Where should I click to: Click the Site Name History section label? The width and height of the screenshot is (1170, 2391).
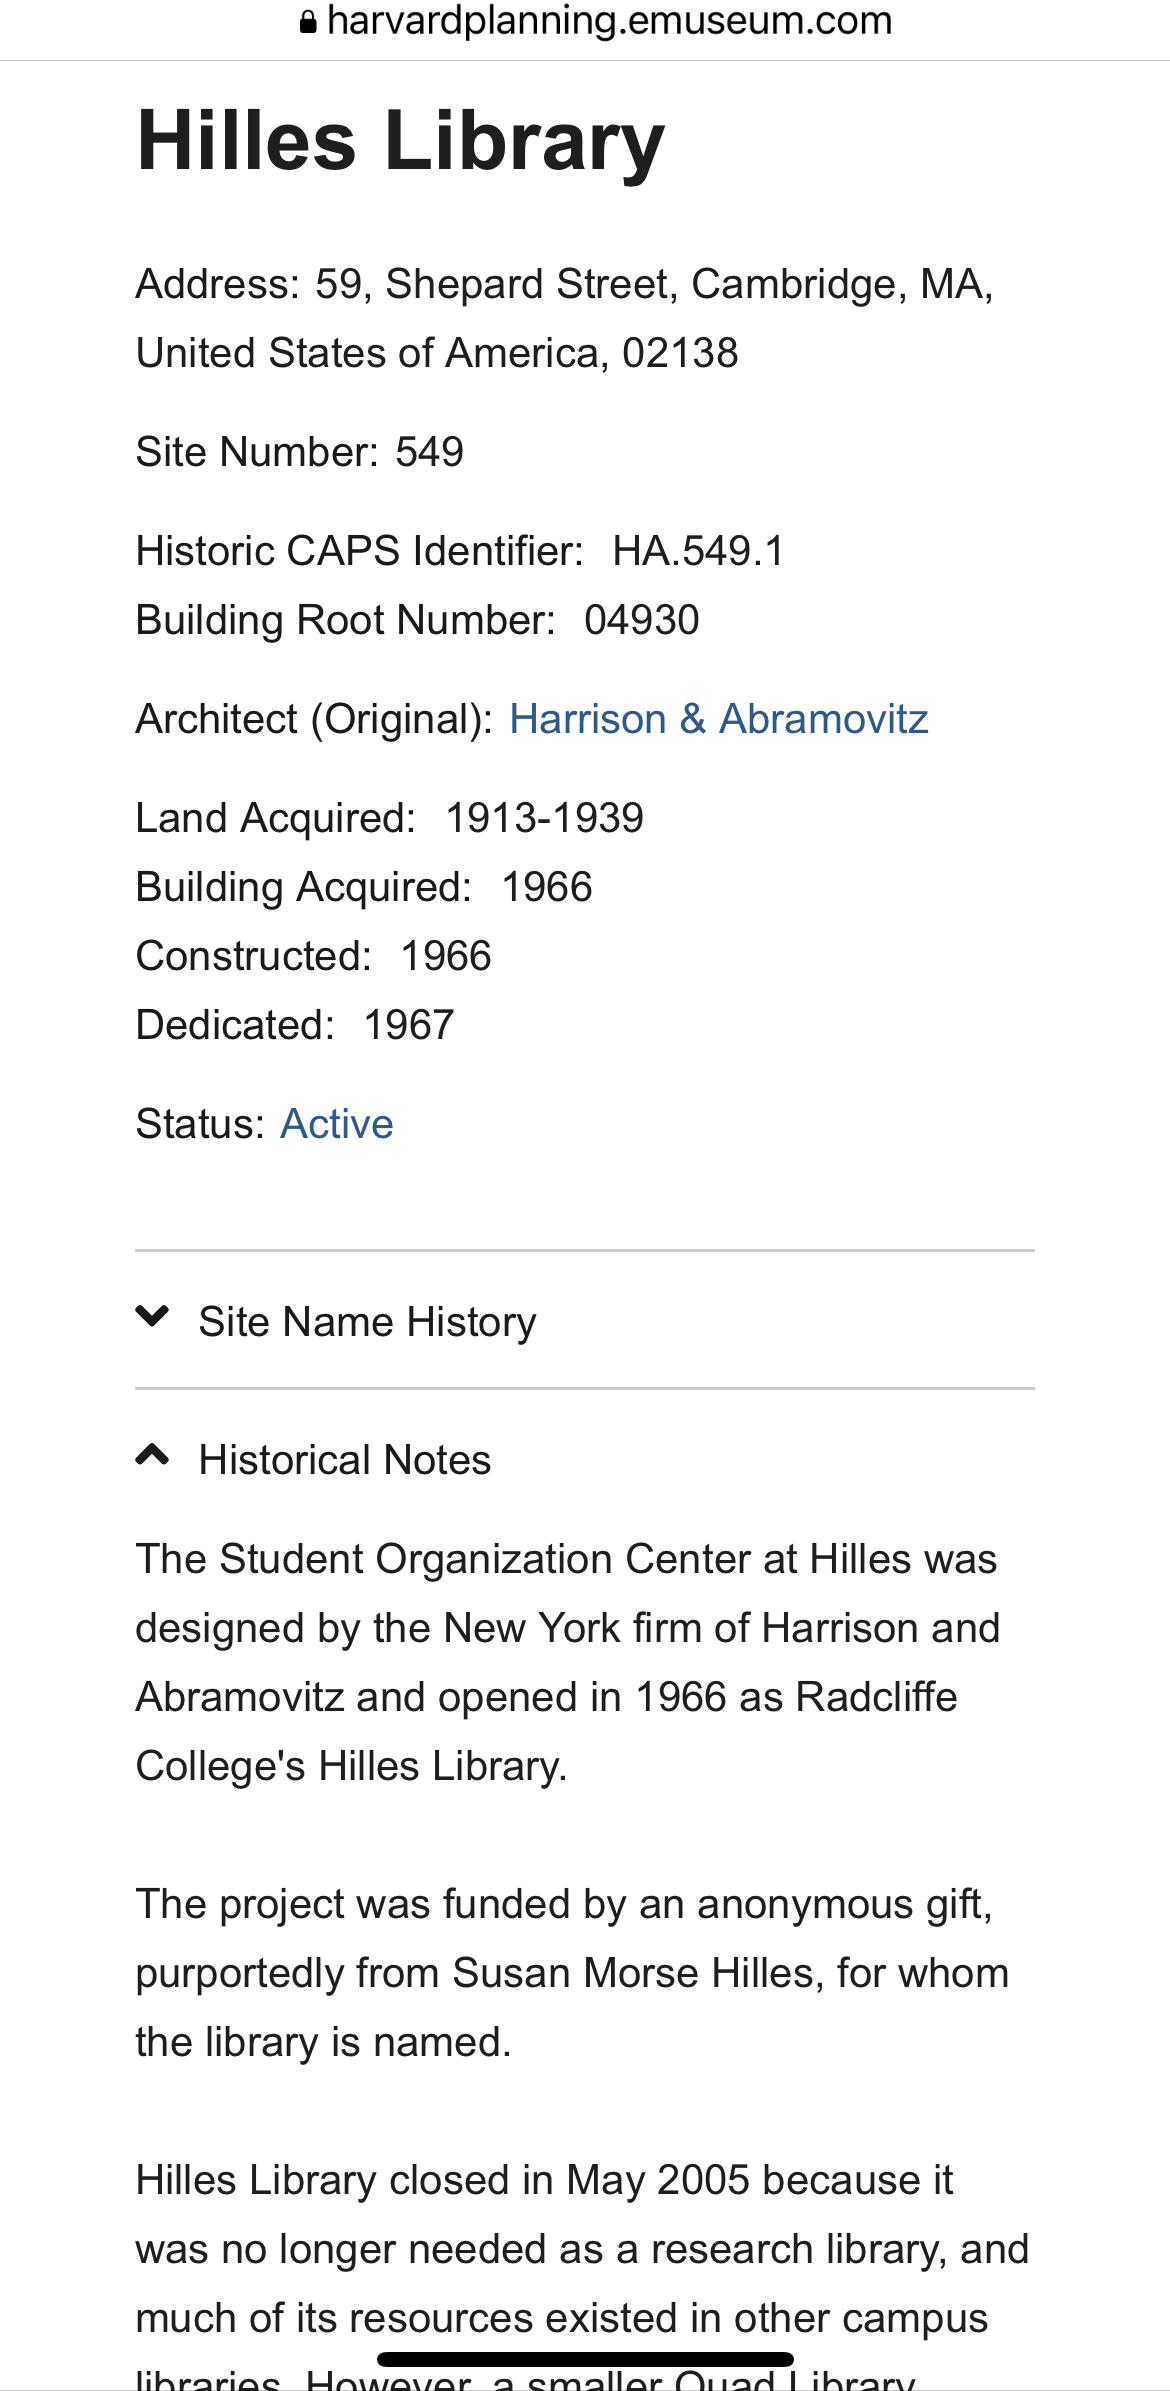click(x=367, y=1322)
